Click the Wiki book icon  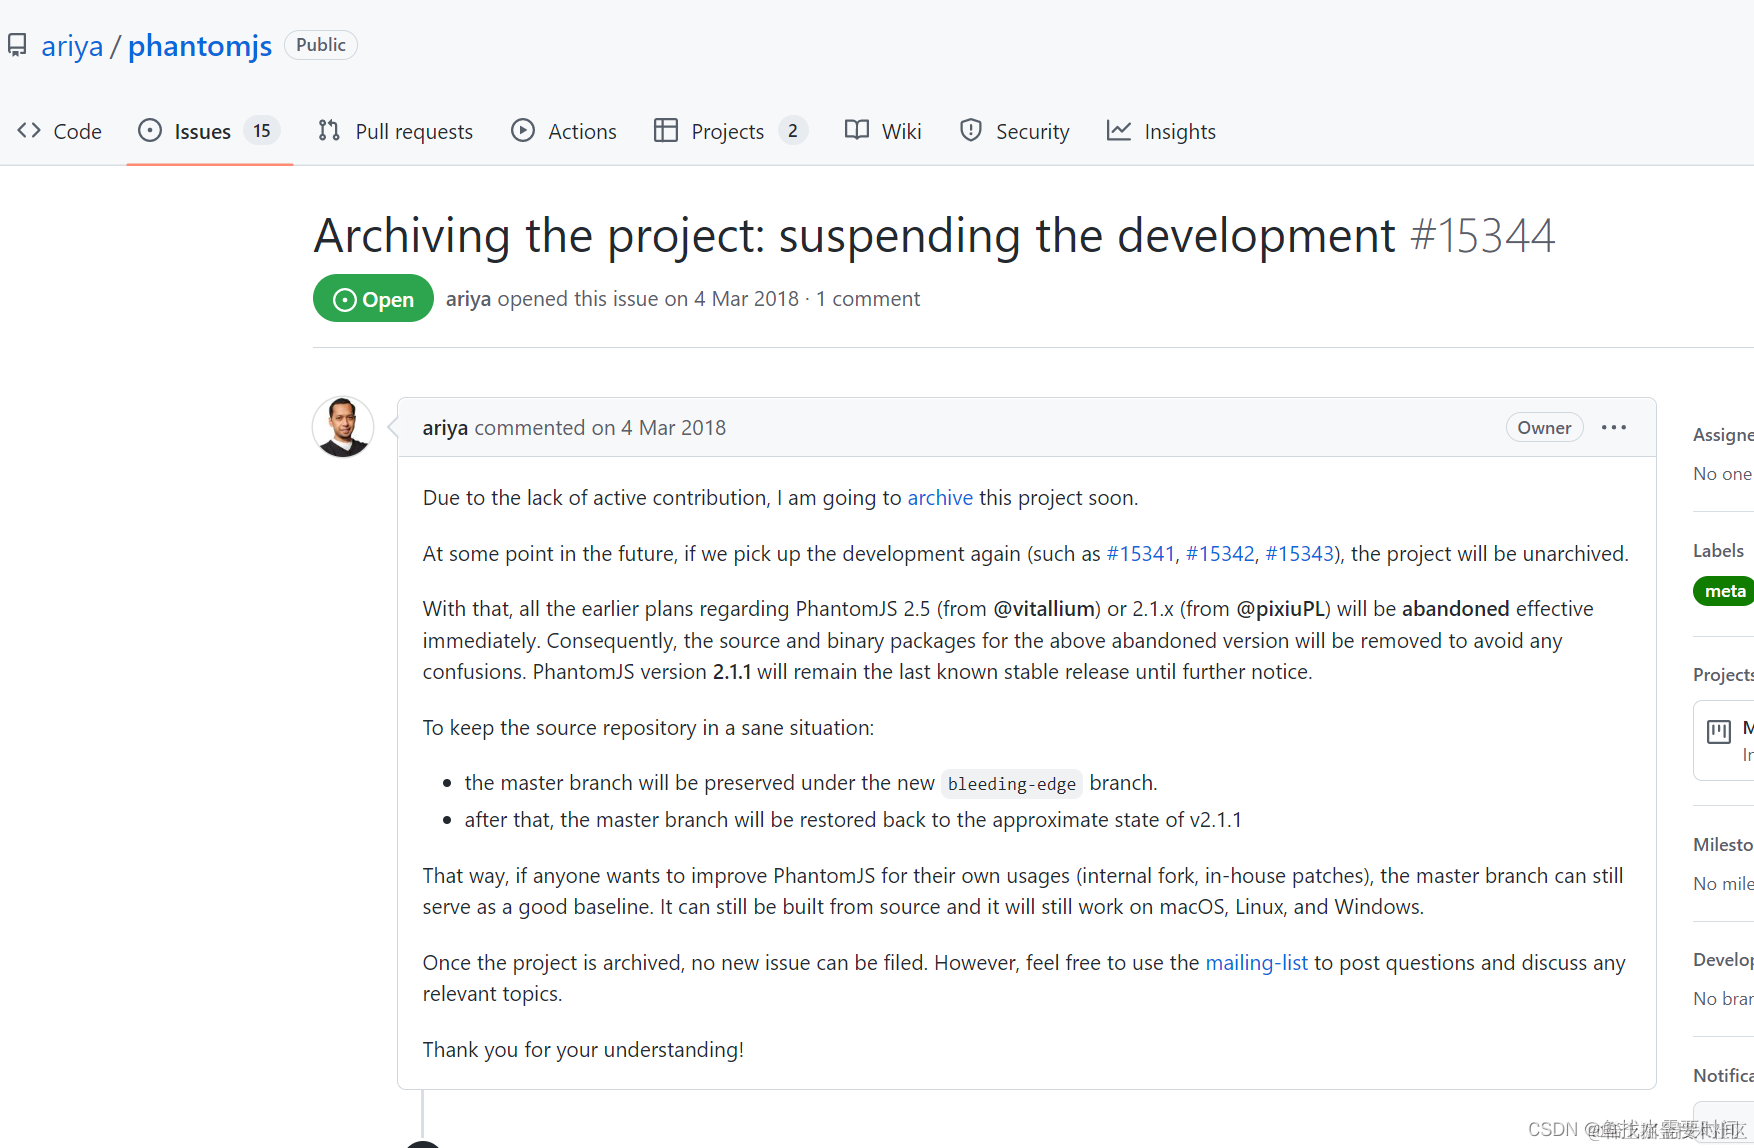[857, 131]
